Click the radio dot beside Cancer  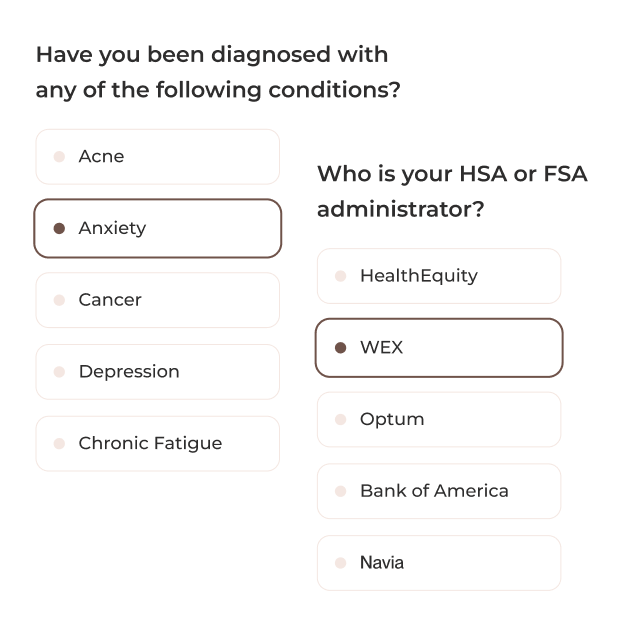(x=59, y=300)
